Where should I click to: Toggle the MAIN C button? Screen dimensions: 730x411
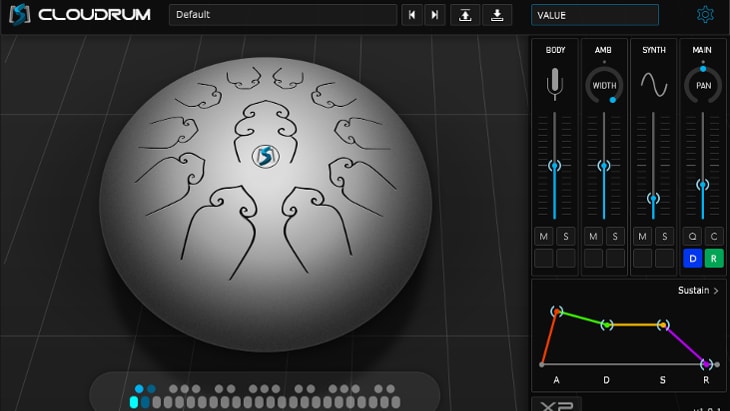[x=714, y=236]
